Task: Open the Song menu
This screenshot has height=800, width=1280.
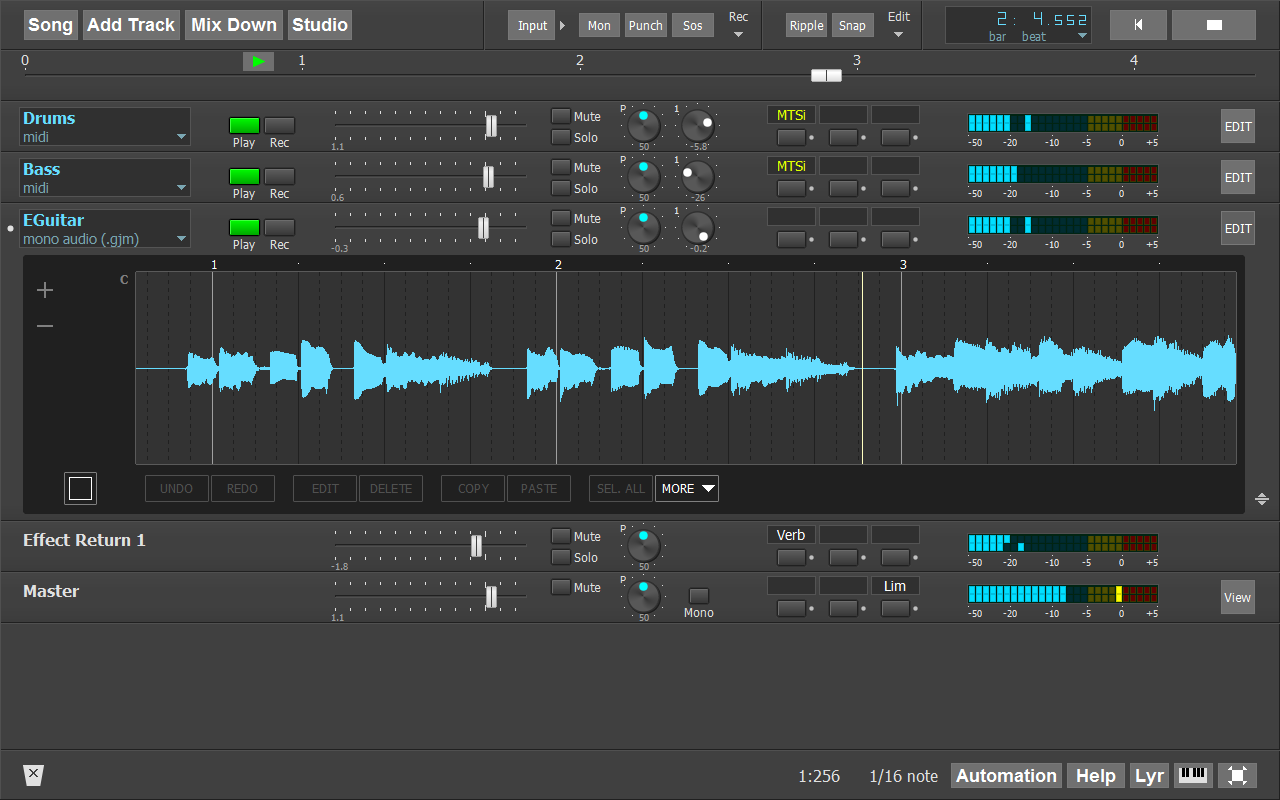Action: pyautogui.click(x=50, y=24)
